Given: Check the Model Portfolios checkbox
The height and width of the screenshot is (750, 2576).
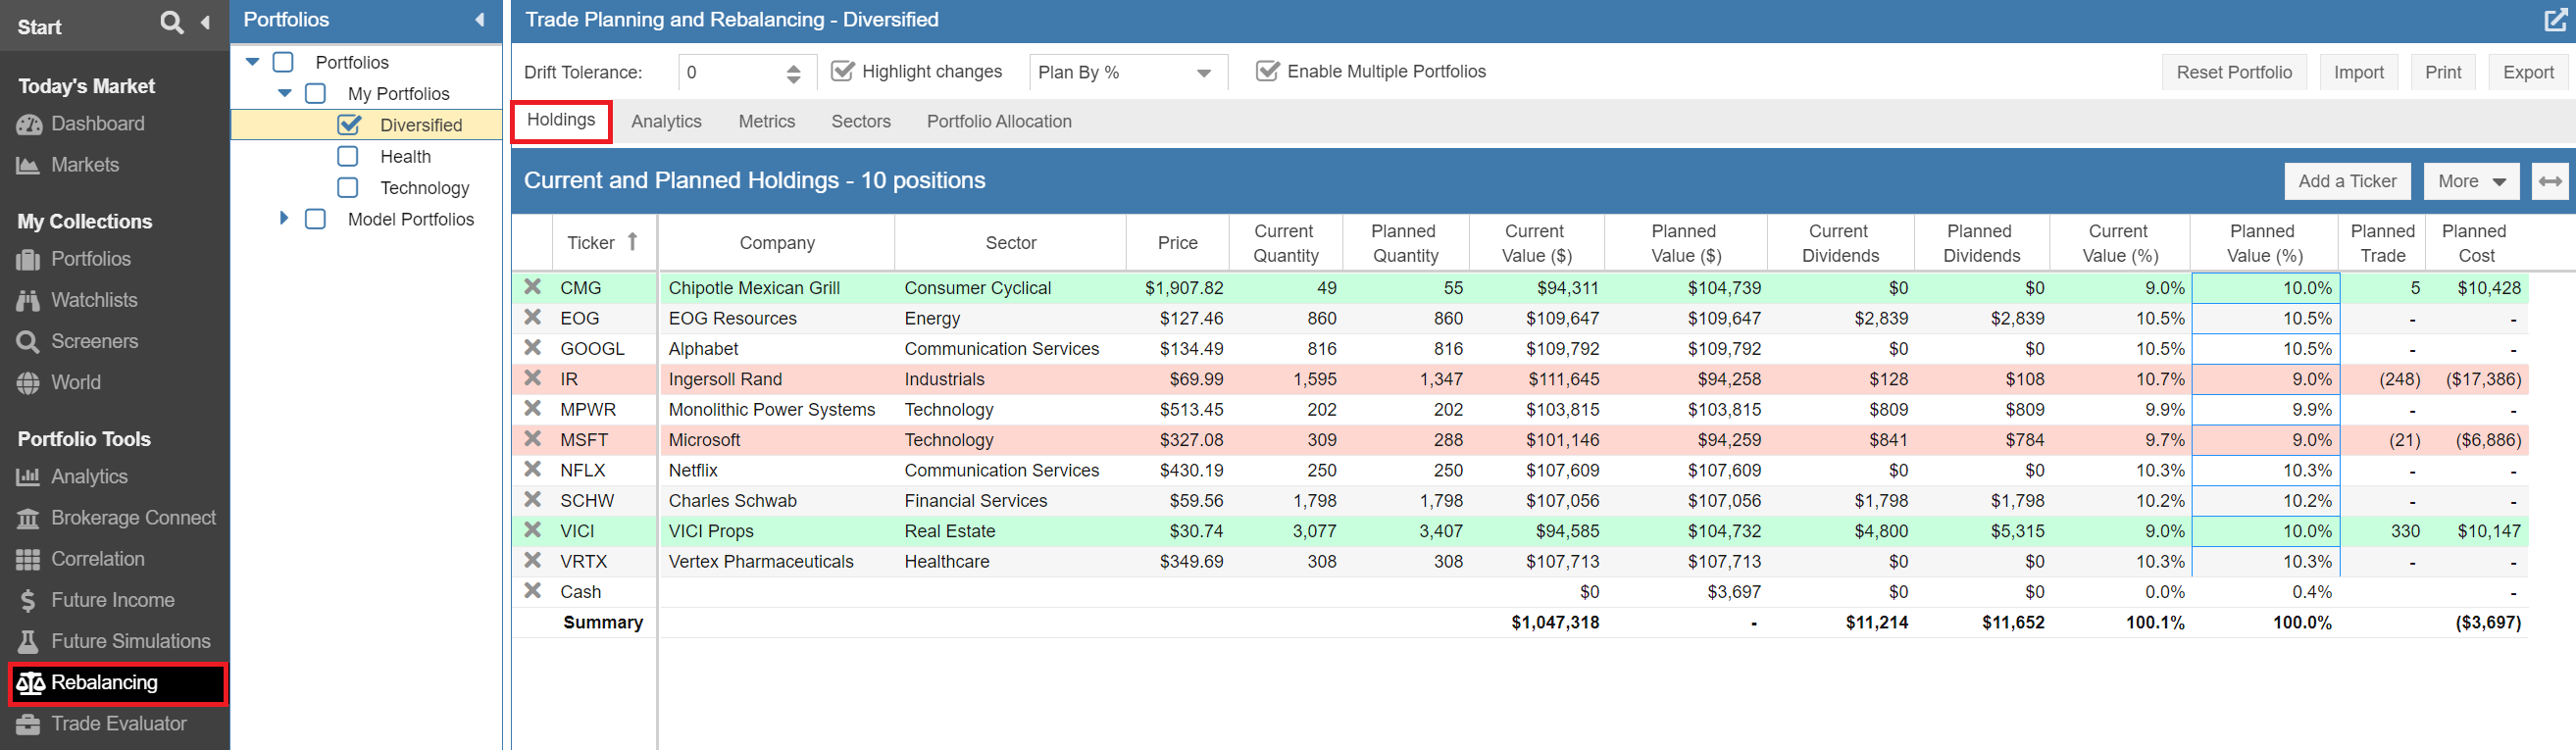Looking at the screenshot, I should pyautogui.click(x=315, y=218).
